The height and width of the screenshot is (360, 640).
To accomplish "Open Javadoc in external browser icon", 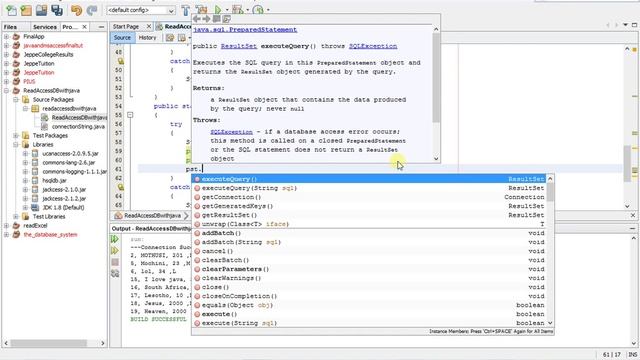I will coord(216,19).
